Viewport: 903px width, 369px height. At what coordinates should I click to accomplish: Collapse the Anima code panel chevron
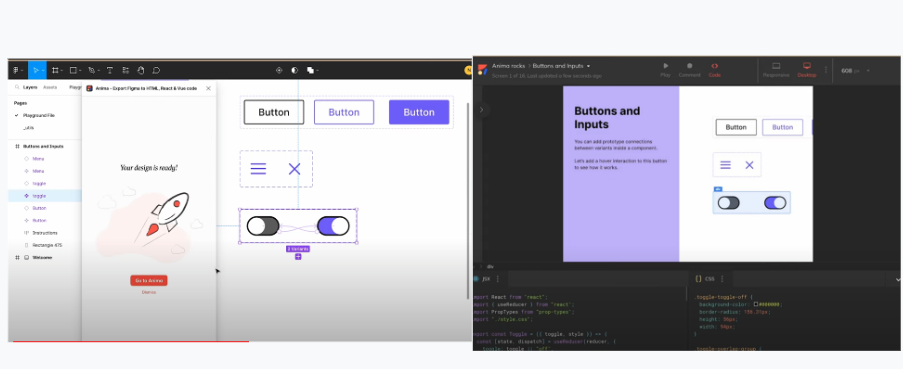(897, 279)
